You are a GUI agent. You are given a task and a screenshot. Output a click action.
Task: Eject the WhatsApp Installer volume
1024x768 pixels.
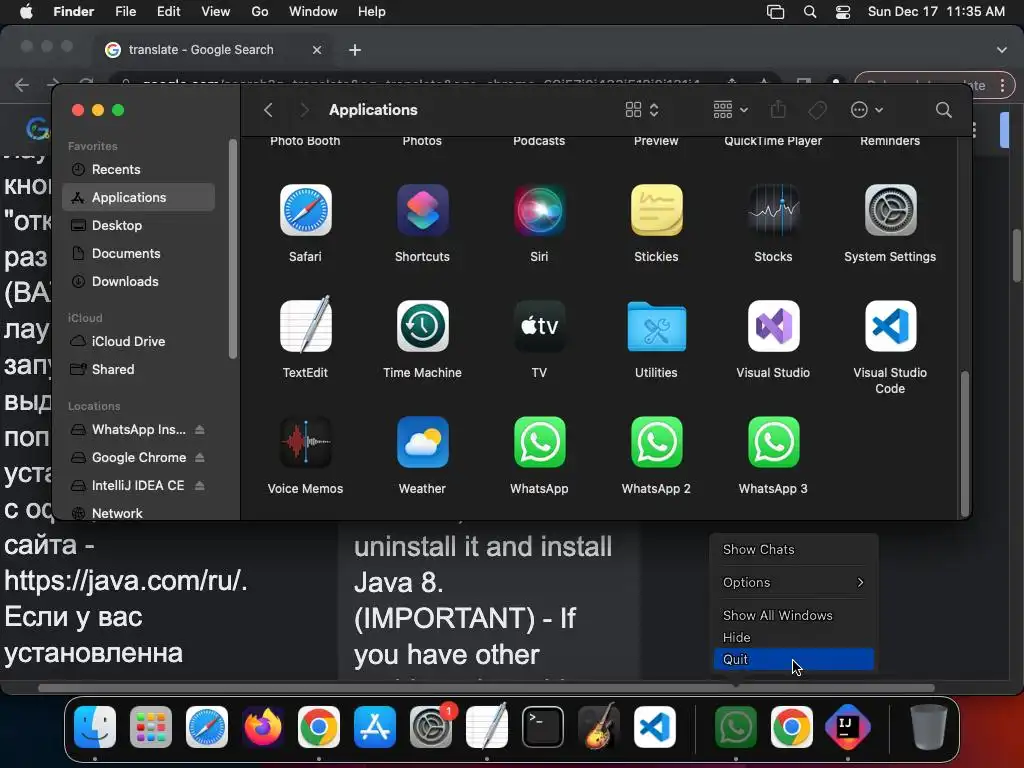pos(200,430)
